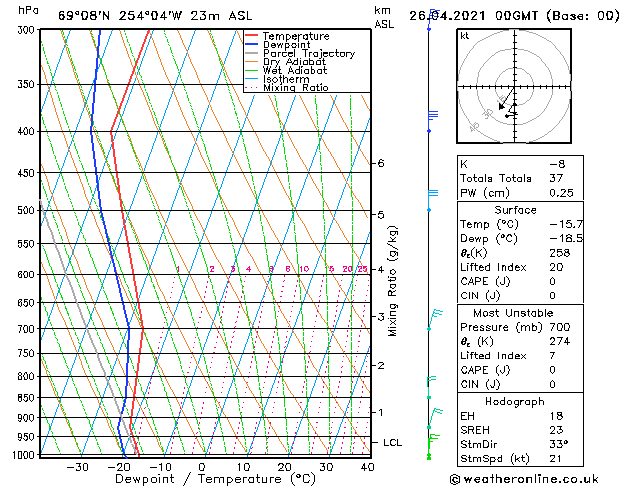The width and height of the screenshot is (629, 486).
Task: Click the Most Unstable section header
Action: 516,313
